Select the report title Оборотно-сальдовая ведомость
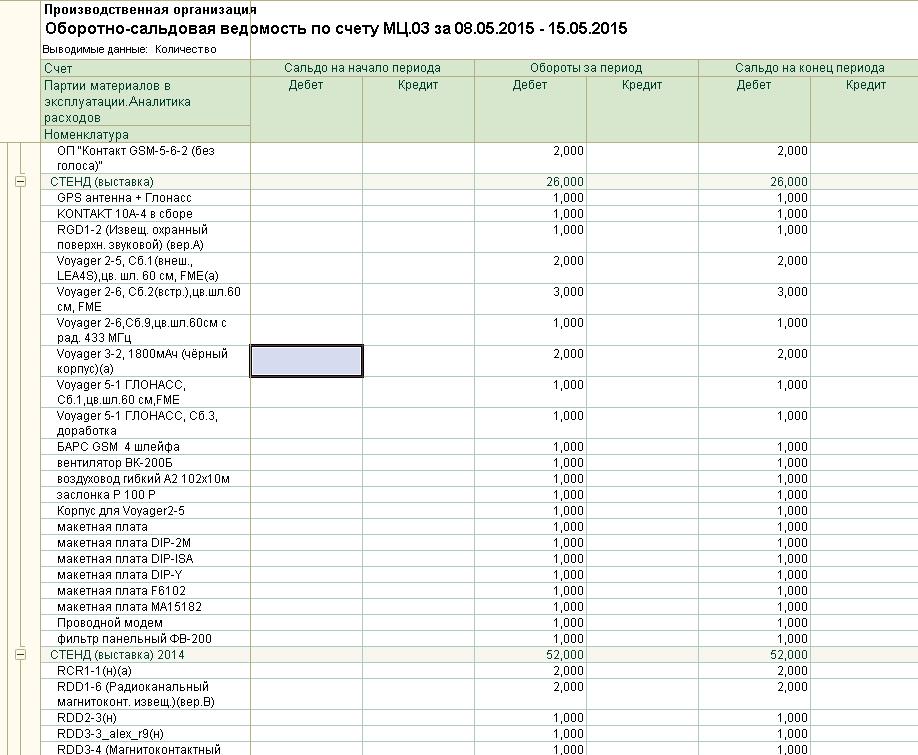 [336, 28]
